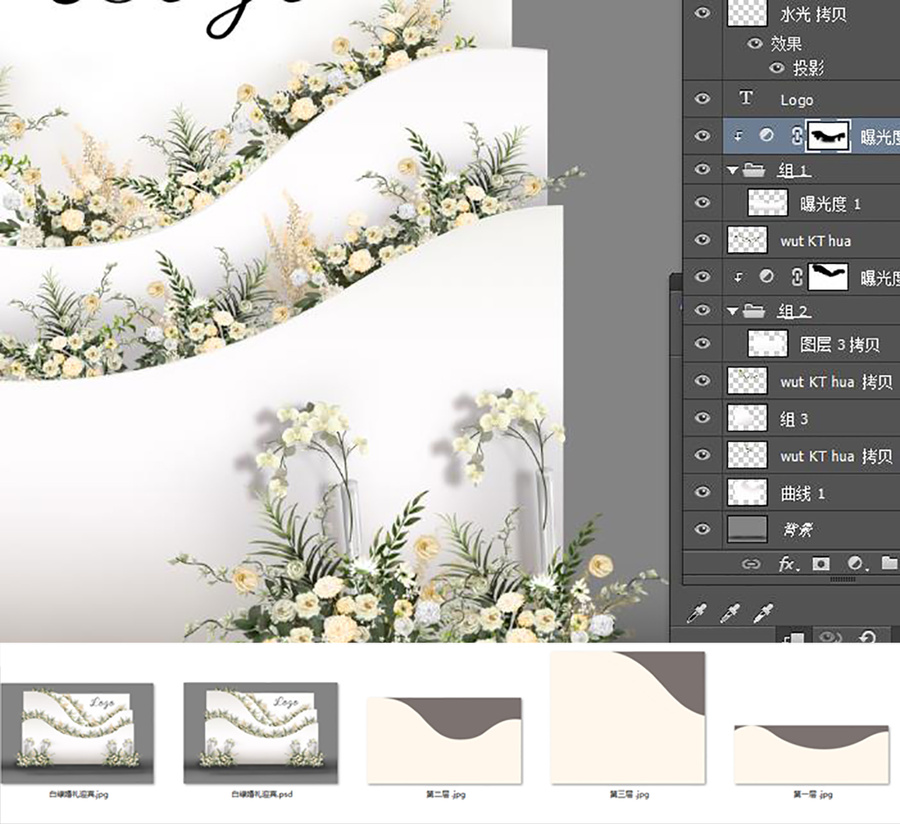900x824 pixels.
Task: Select the 背景 layer thumbnail
Action: click(747, 529)
